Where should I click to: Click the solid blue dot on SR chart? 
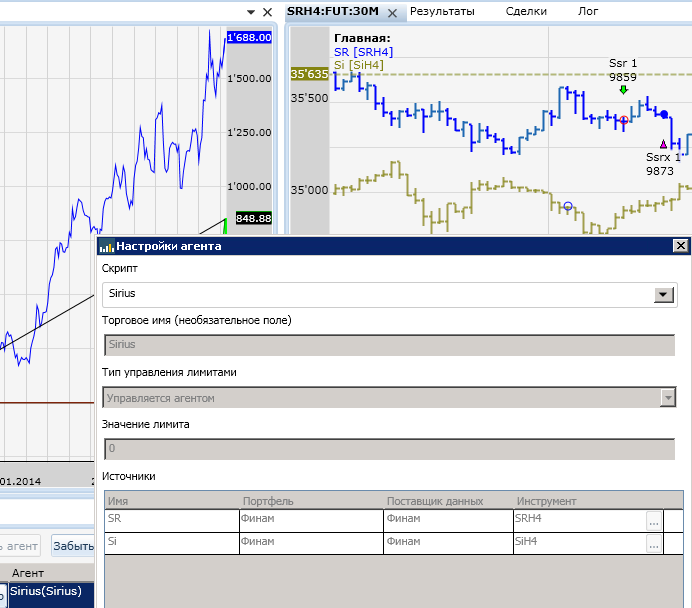coord(665,115)
